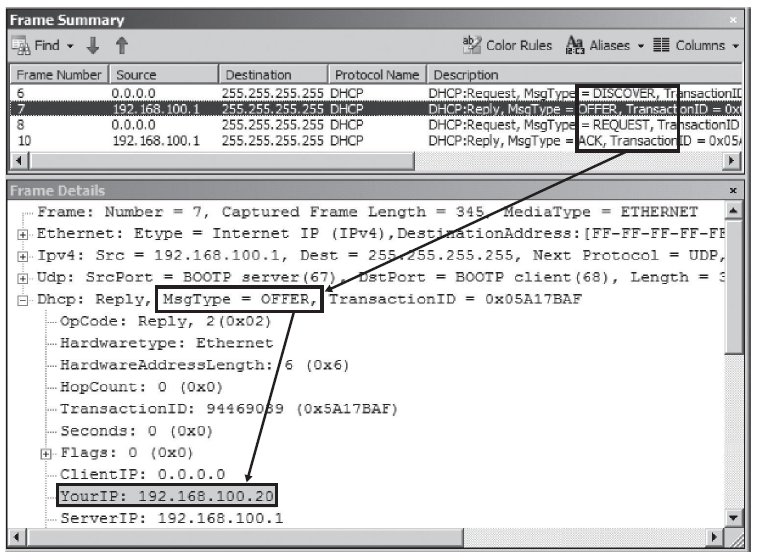
Task: Jump to previous match with the up arrow icon
Action: [122, 45]
